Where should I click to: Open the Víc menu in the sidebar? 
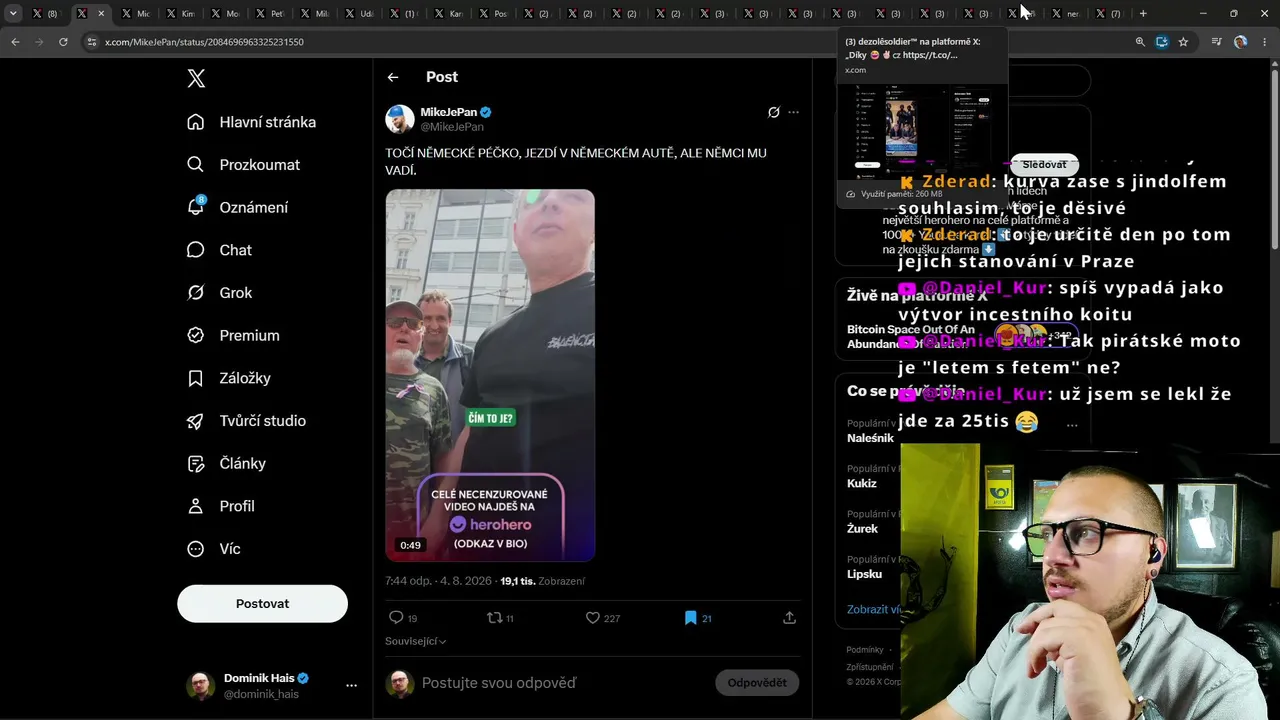coord(214,549)
